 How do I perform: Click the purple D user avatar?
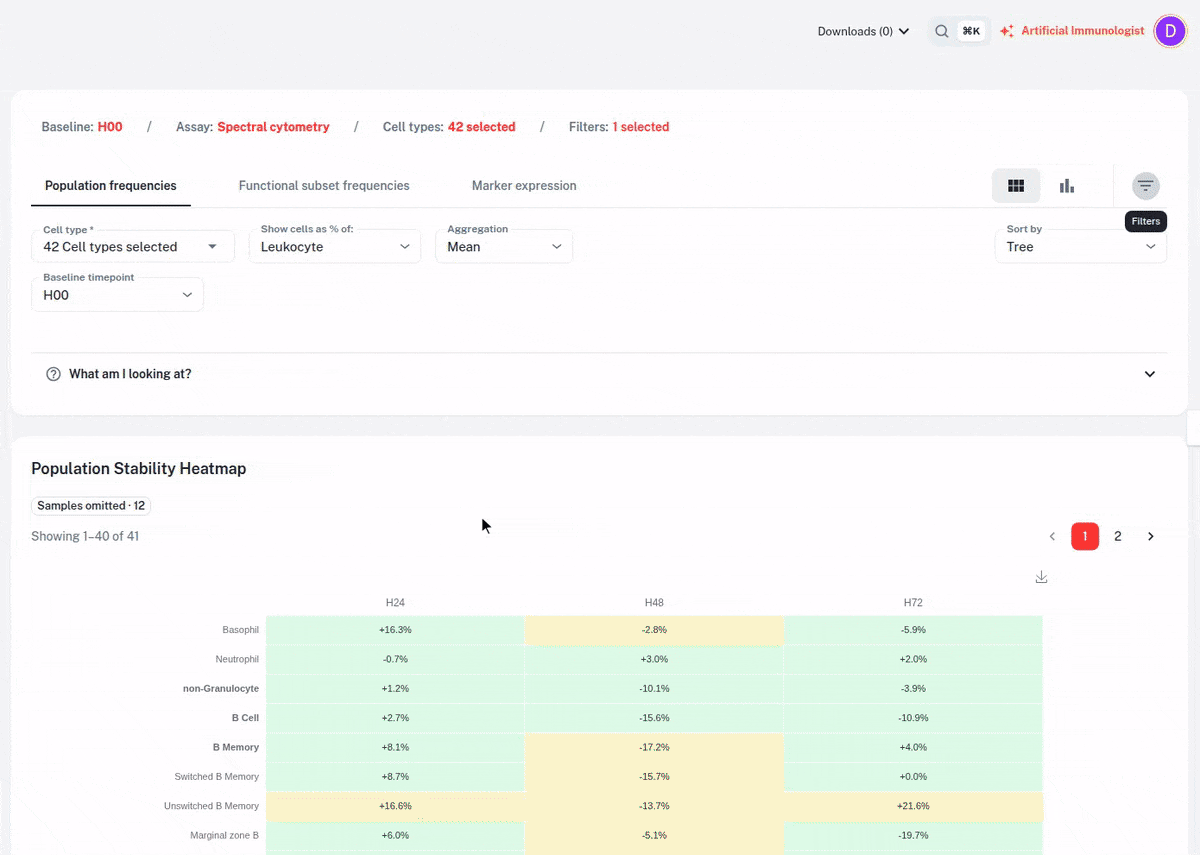tap(1170, 31)
